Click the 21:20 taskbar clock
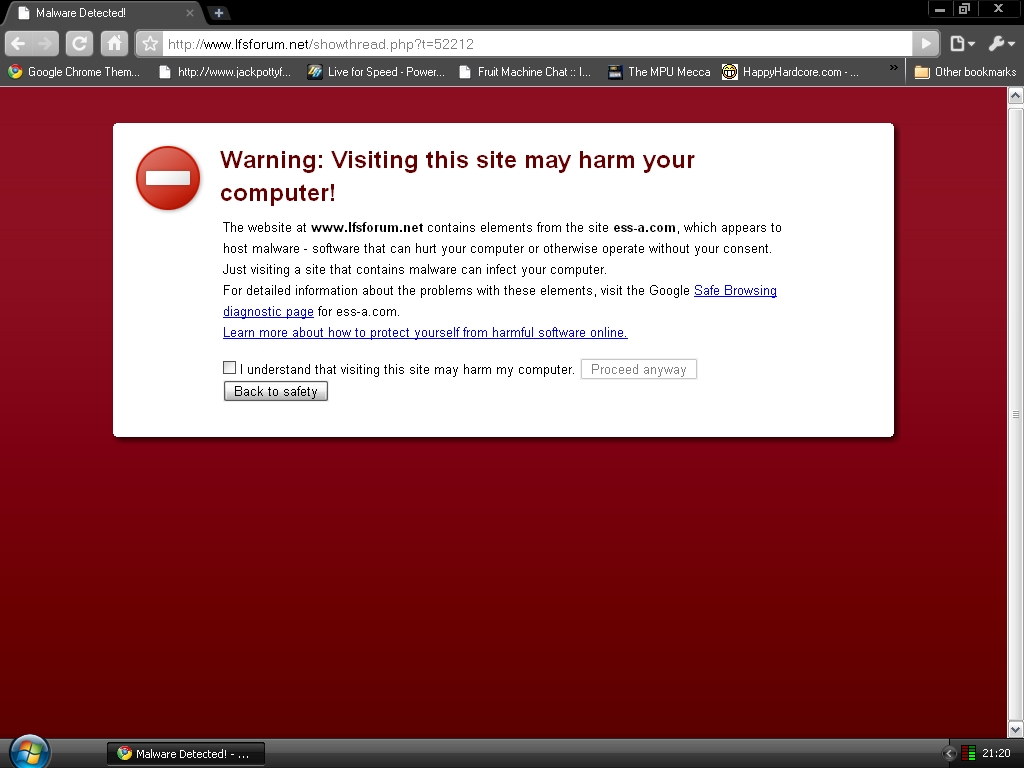Screen dimensions: 1024x768 tap(997, 754)
